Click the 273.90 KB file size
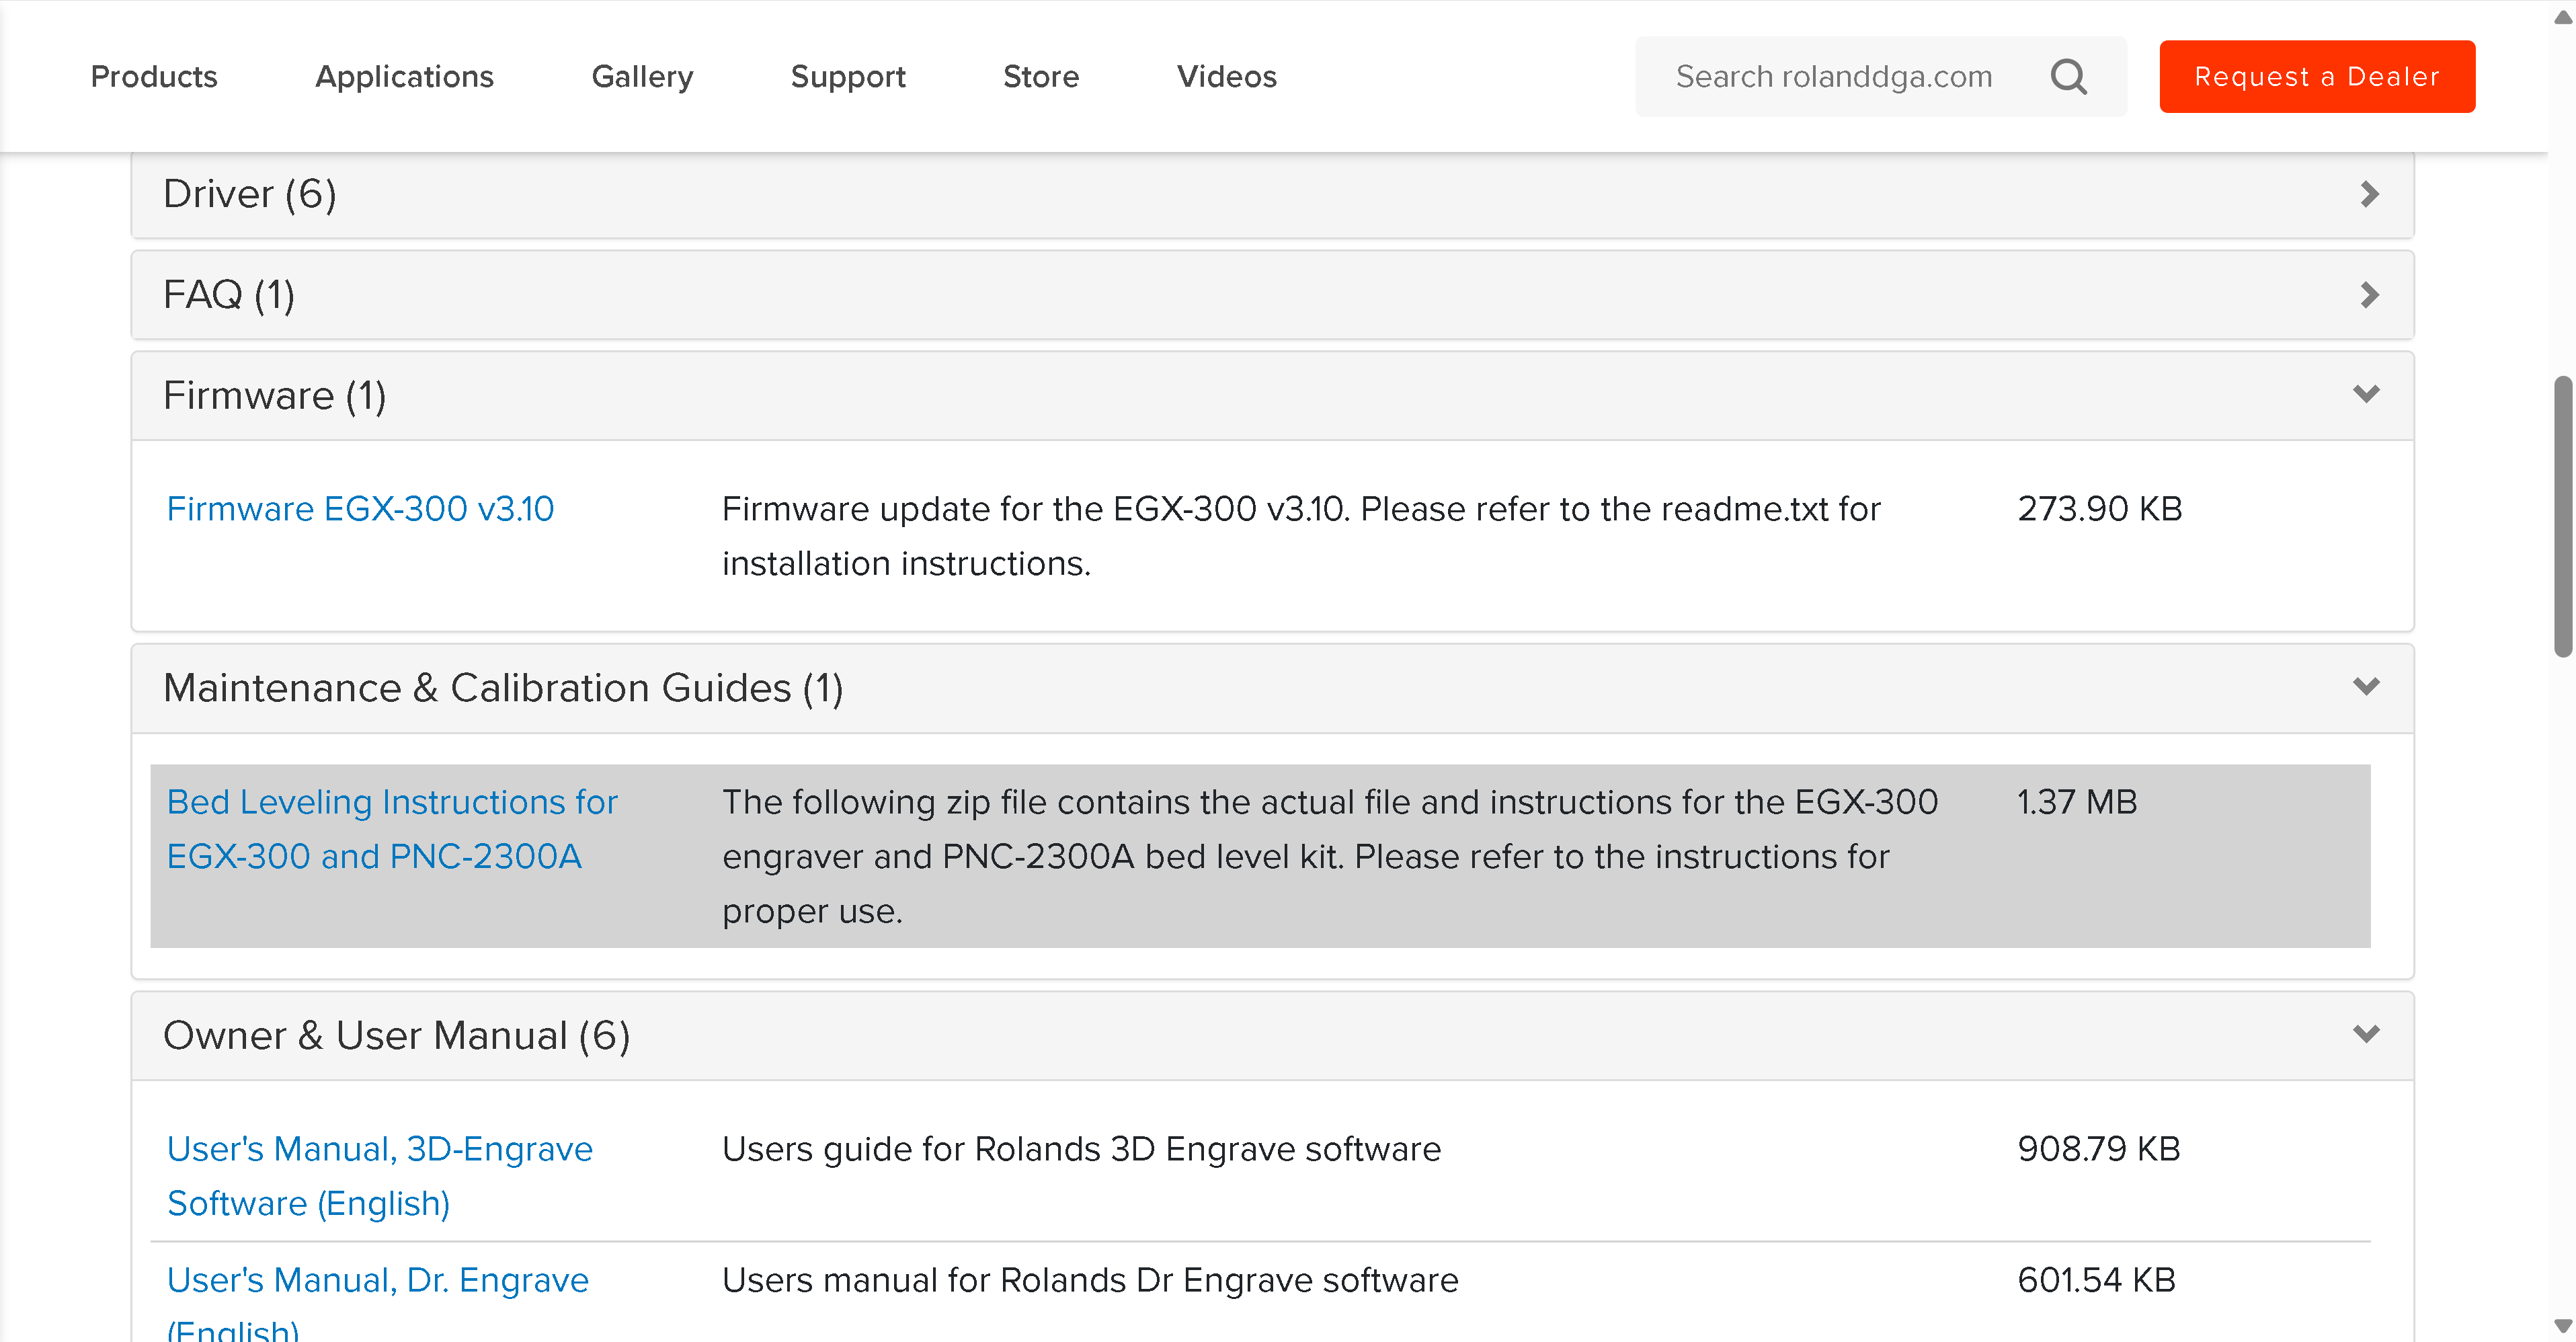The width and height of the screenshot is (2576, 1342). click(x=2099, y=509)
